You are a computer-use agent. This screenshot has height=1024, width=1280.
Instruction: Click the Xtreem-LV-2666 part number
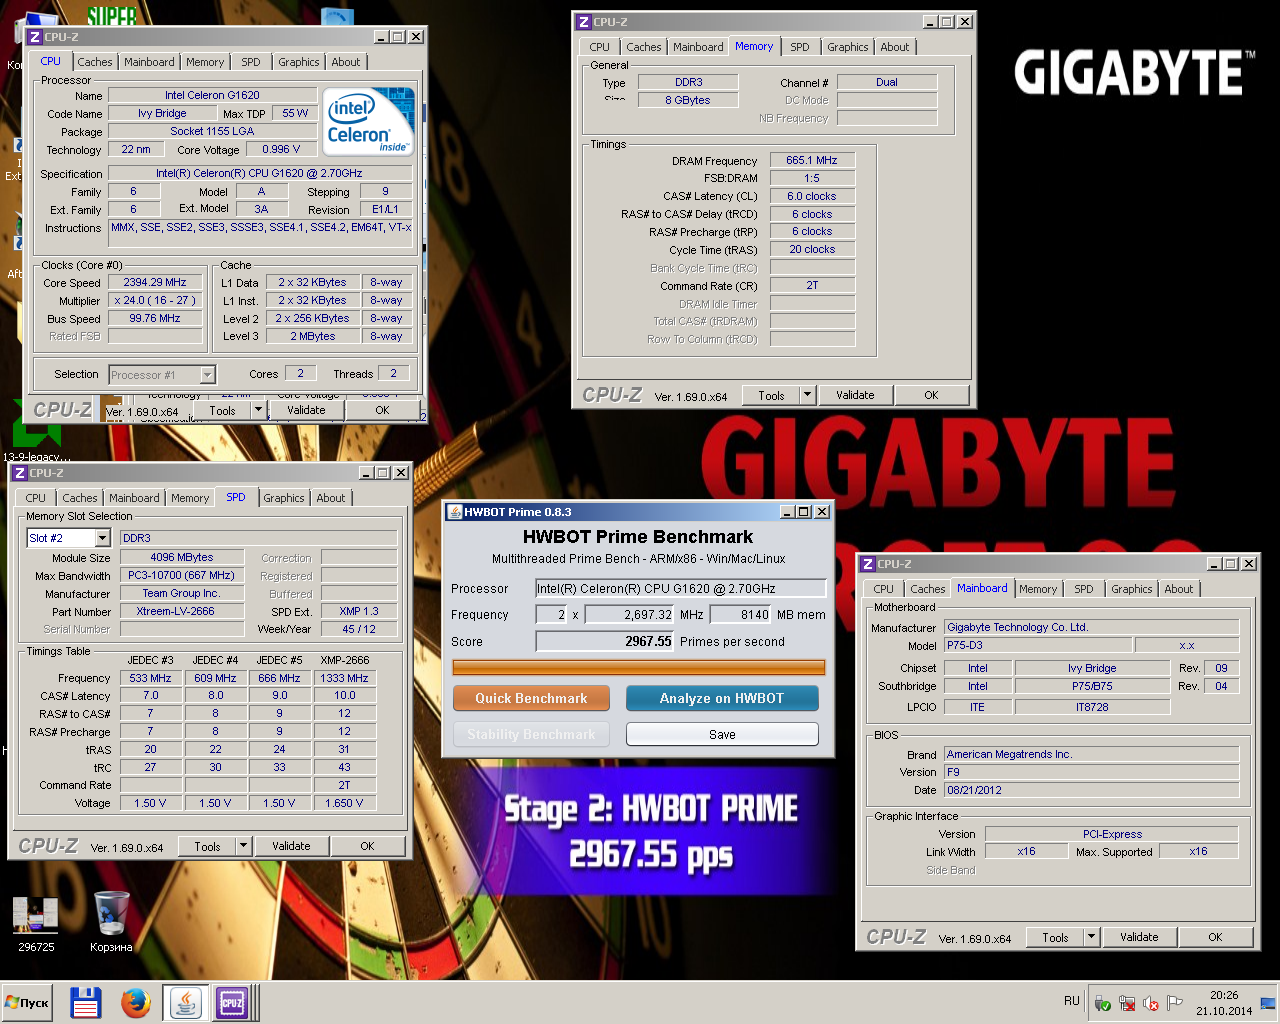pos(182,611)
